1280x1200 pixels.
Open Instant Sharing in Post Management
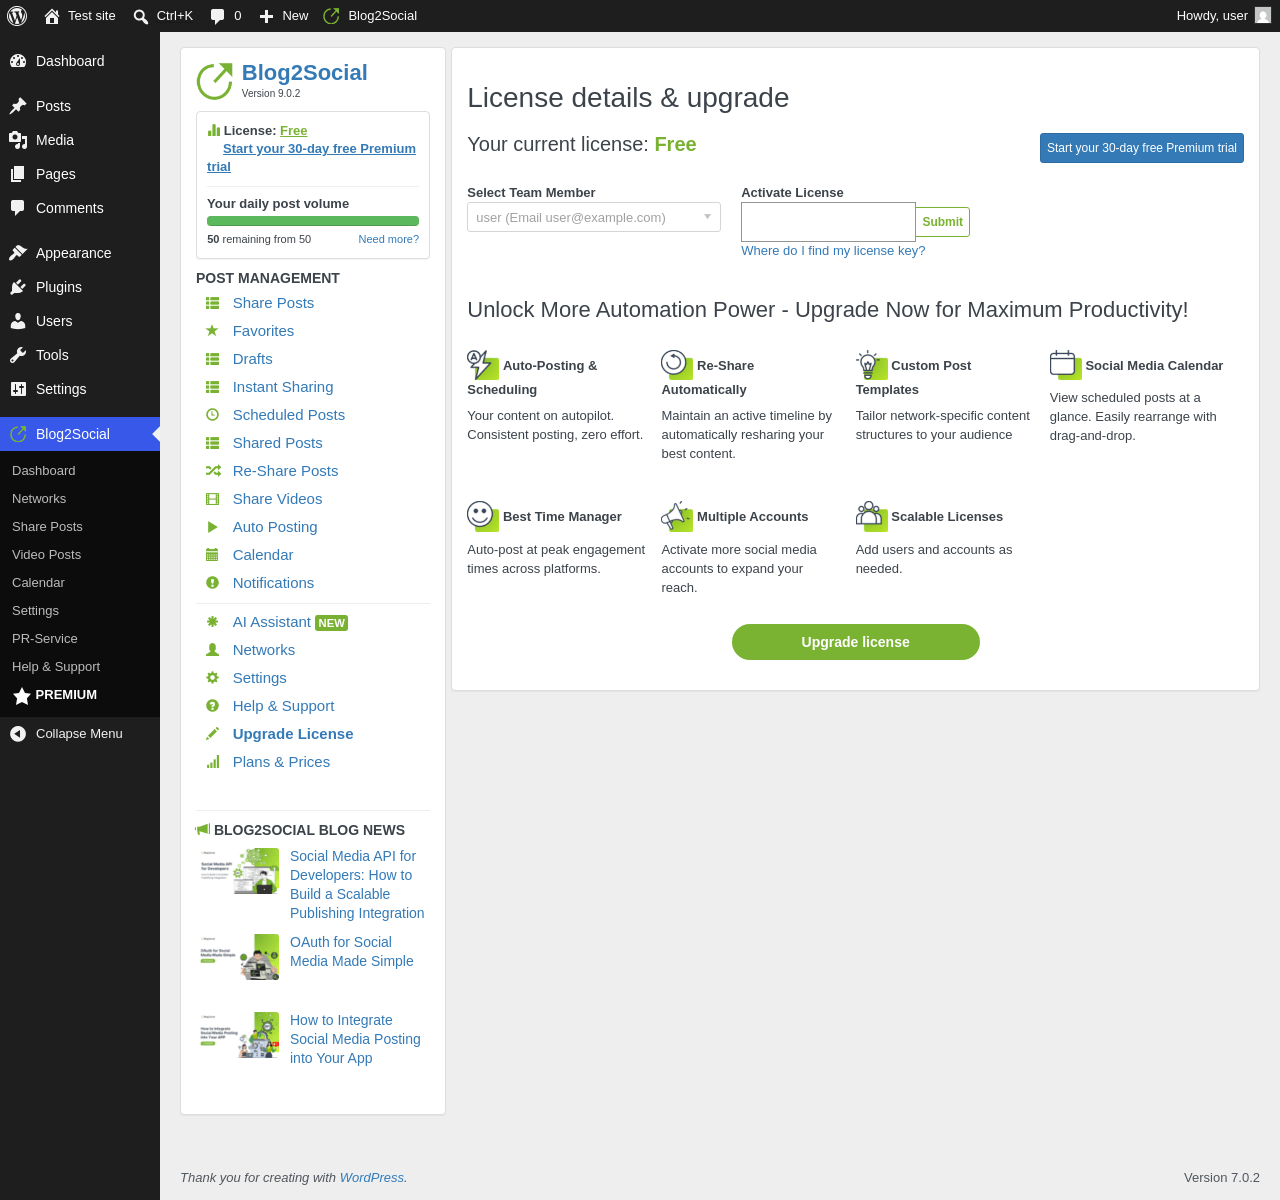(x=283, y=387)
